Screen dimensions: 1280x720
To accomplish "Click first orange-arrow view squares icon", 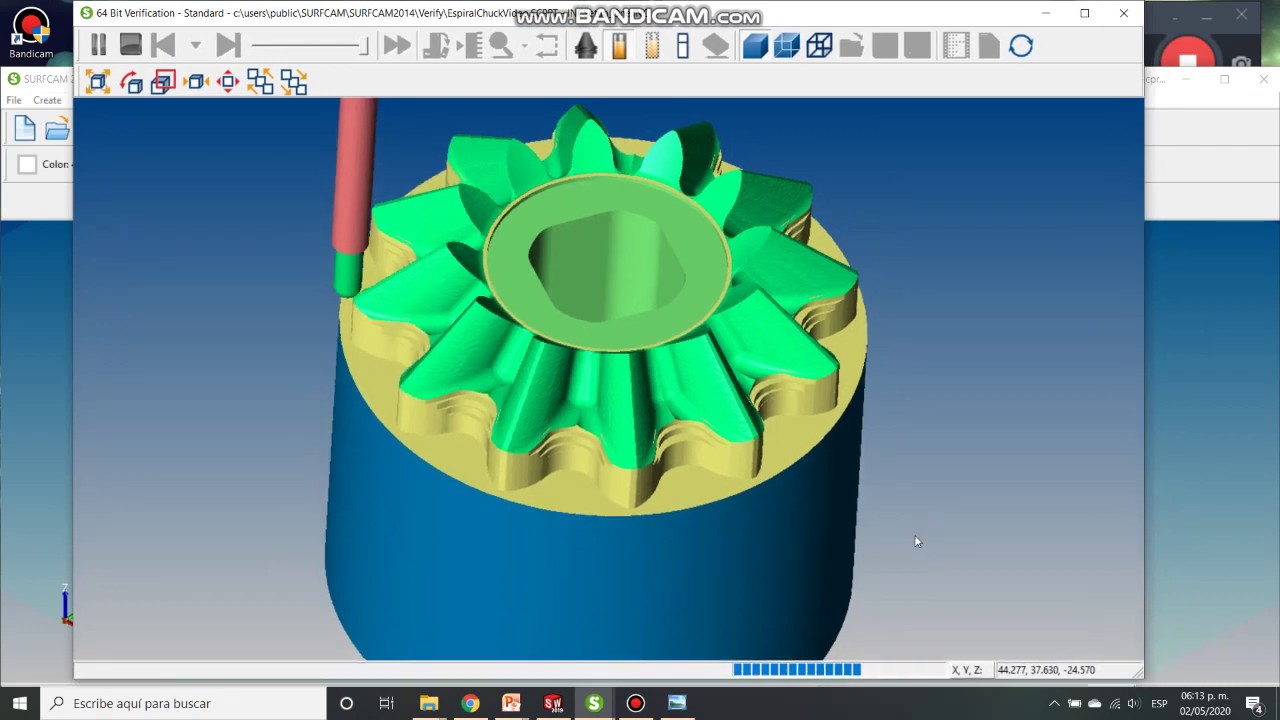I will 260,82.
